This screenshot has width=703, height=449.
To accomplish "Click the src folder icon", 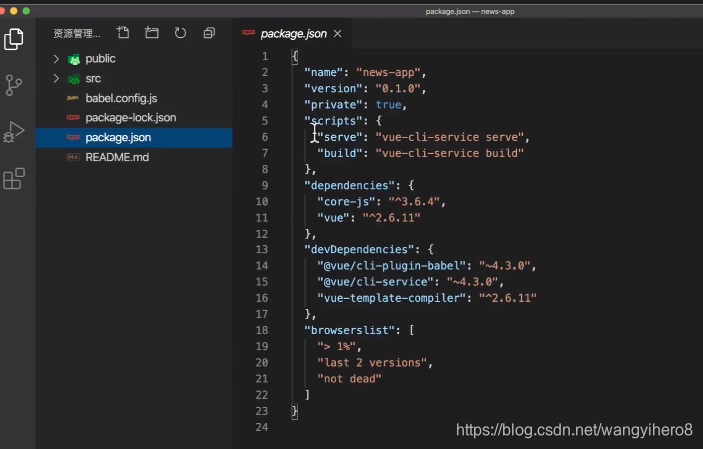I will point(74,79).
